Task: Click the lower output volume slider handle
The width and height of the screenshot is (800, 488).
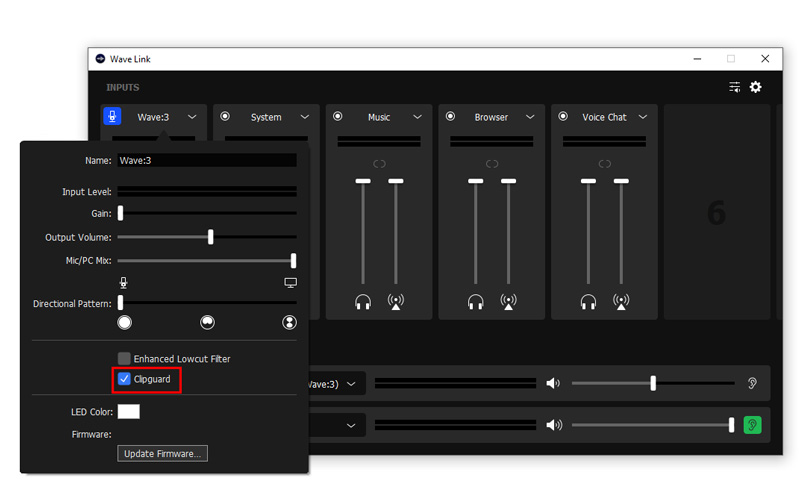Action: pyautogui.click(x=732, y=425)
